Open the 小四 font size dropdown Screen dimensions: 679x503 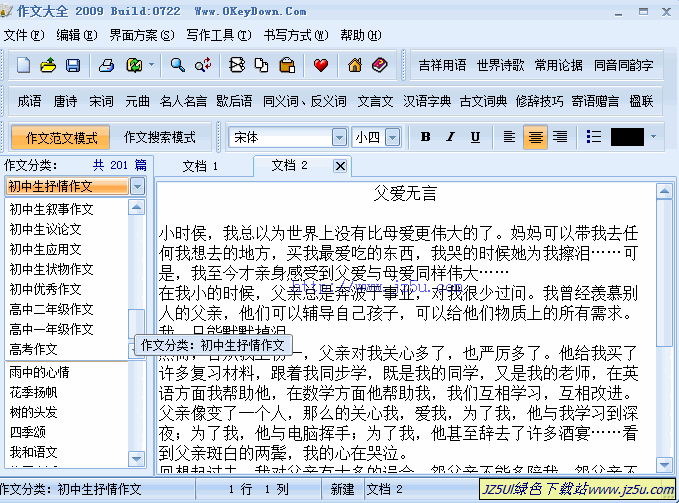point(393,137)
